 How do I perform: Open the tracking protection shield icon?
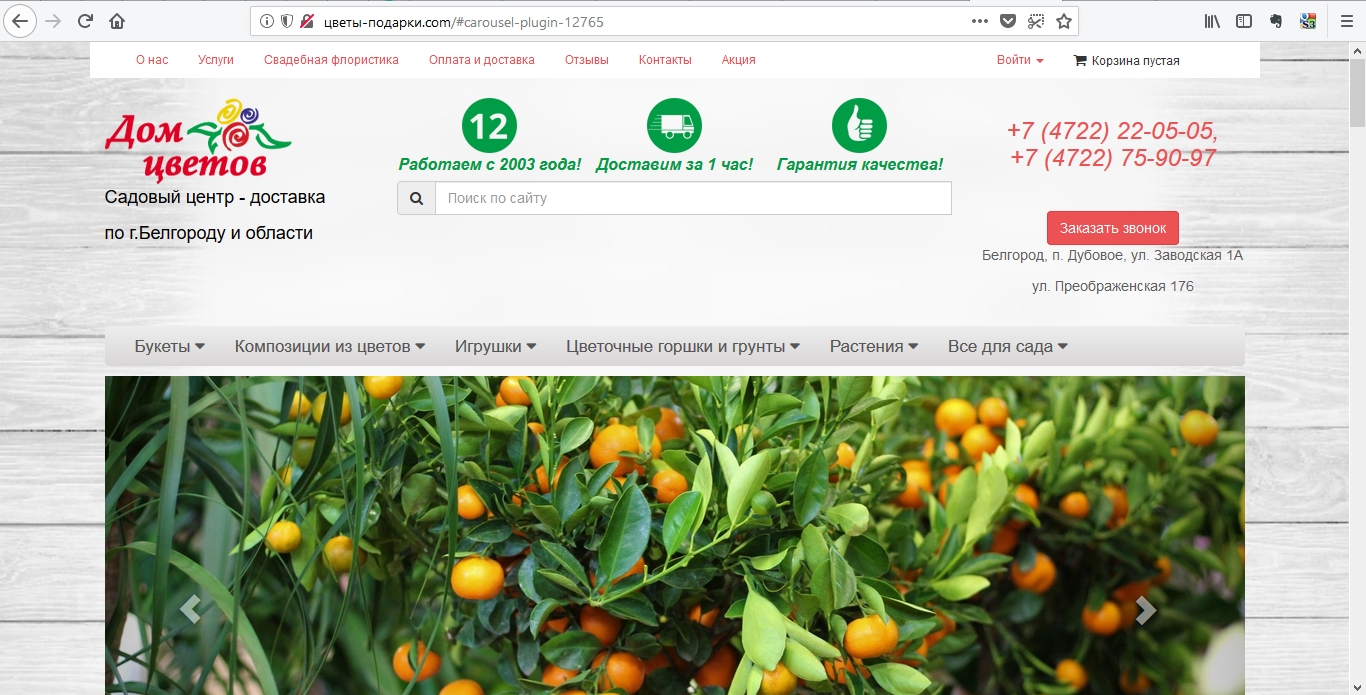(x=287, y=21)
